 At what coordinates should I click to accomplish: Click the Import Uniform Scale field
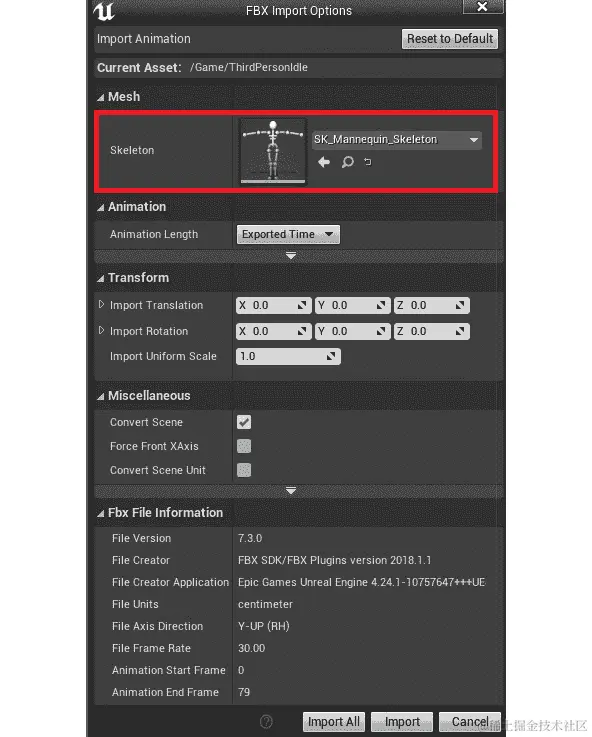point(288,356)
